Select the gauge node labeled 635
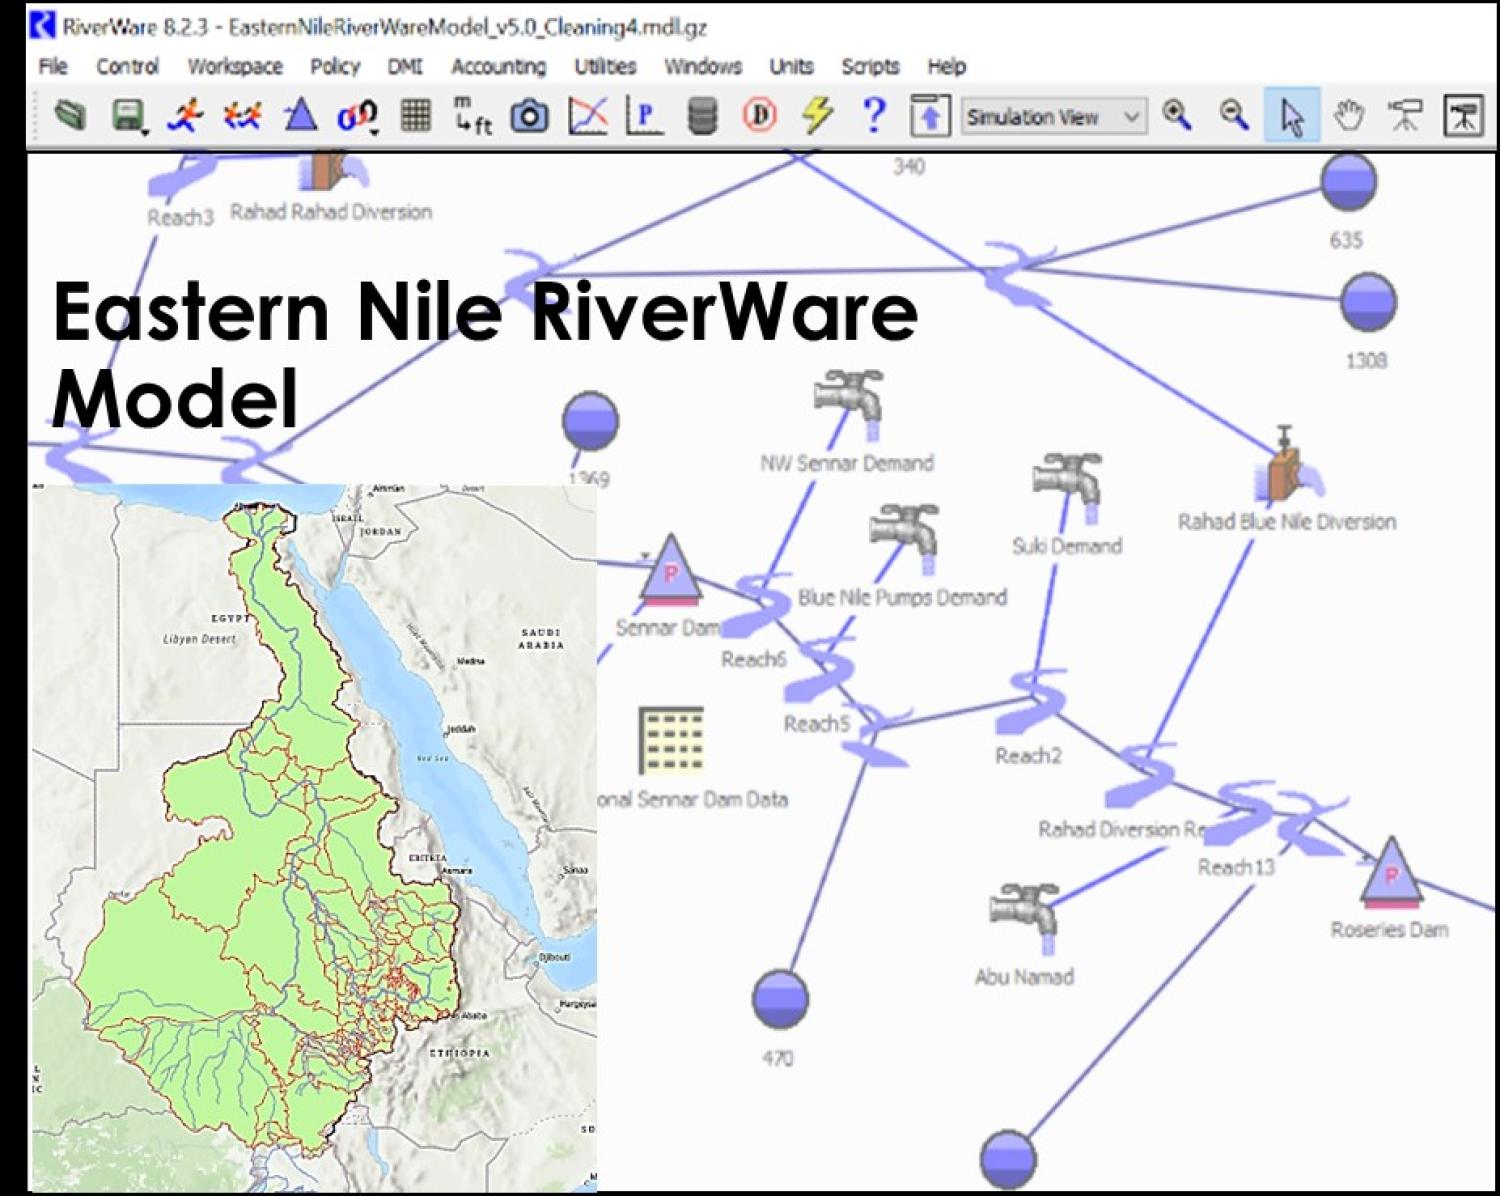This screenshot has width=1500, height=1196. coord(1348,181)
